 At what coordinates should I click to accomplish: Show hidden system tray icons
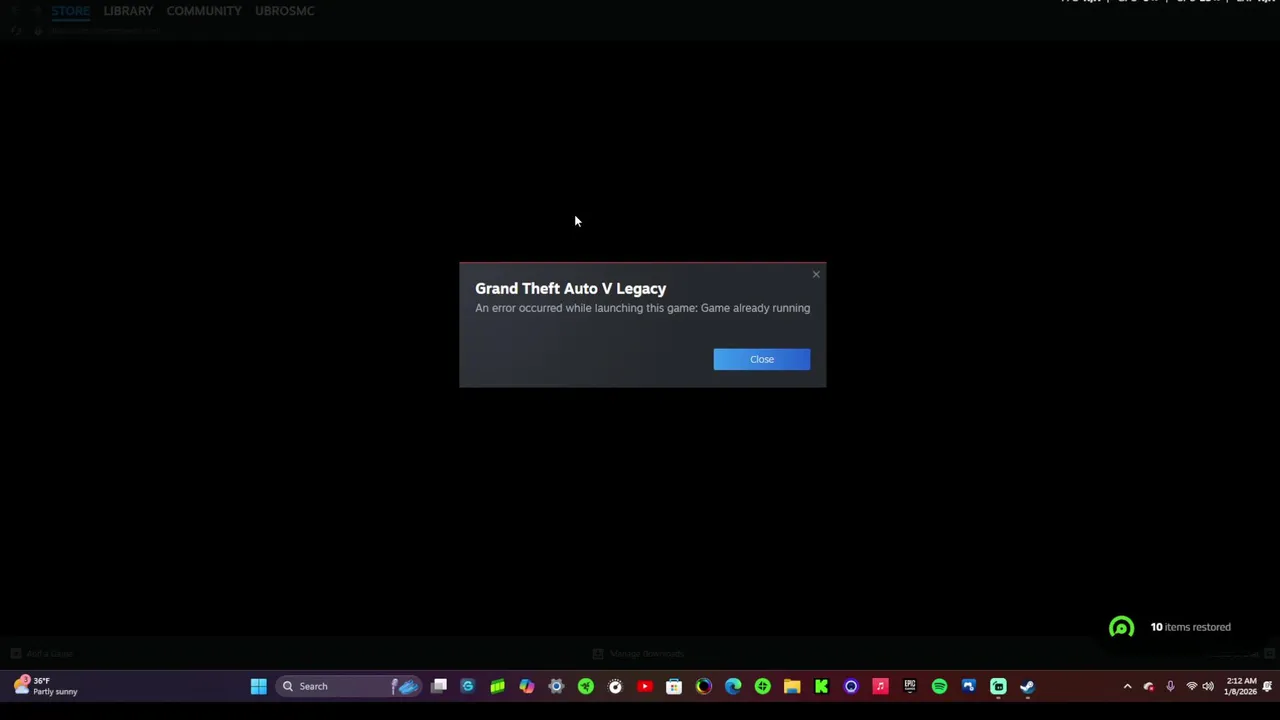1127,686
